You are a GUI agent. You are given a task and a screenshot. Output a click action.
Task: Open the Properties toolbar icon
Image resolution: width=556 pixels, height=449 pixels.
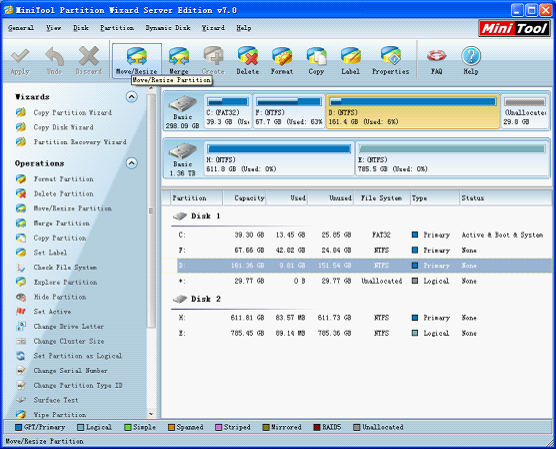click(390, 60)
